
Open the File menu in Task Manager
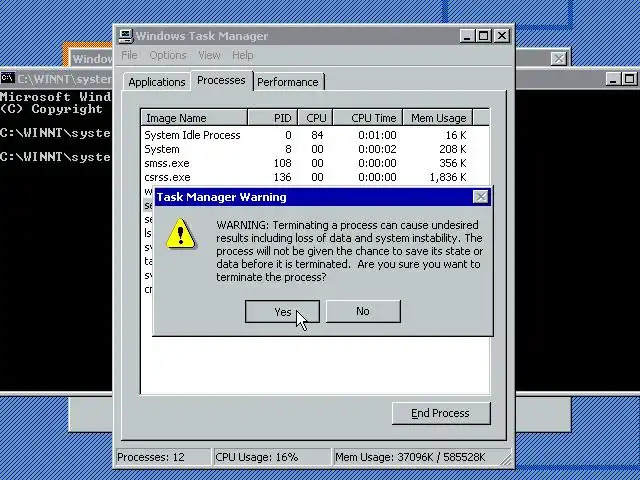[x=129, y=55]
